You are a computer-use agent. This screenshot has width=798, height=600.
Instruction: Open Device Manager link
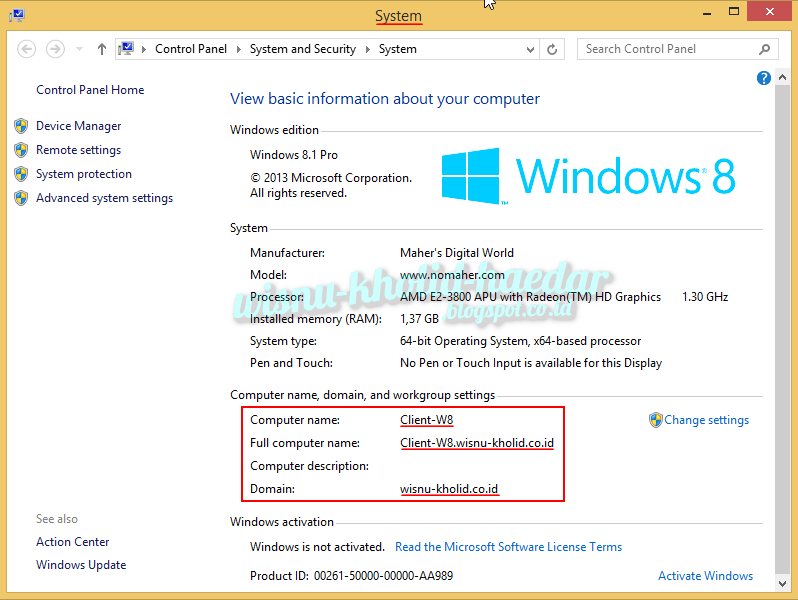(78, 126)
